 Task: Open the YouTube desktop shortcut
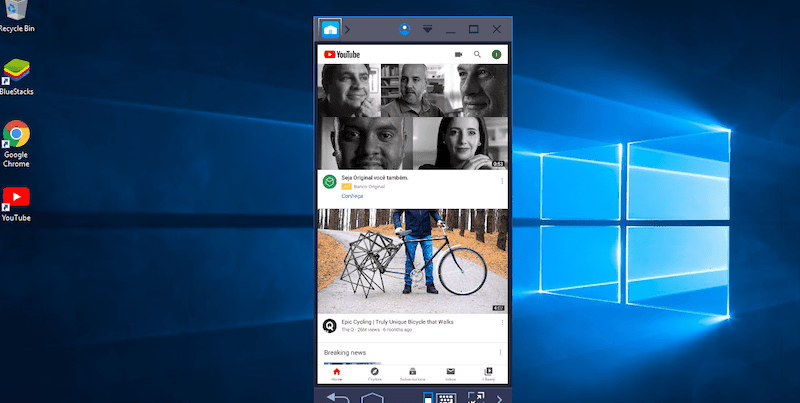tap(16, 204)
